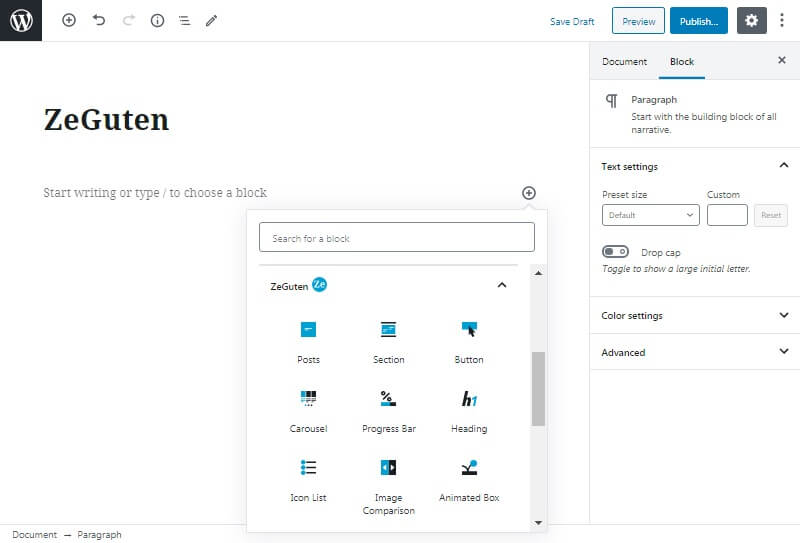Insert the Image Comparison block
Image resolution: width=800 pixels, height=543 pixels.
[388, 486]
